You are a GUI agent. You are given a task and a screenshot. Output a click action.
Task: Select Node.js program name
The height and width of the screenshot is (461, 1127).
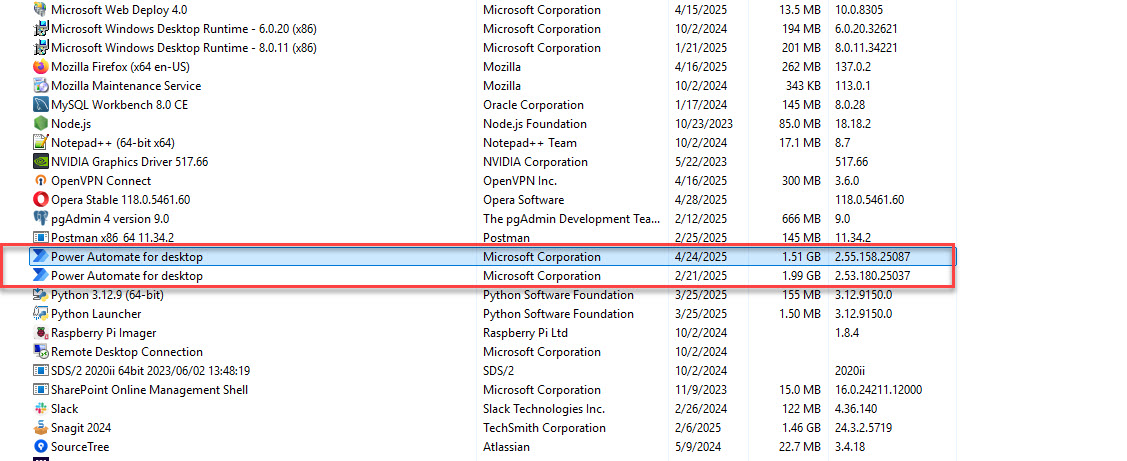point(70,124)
